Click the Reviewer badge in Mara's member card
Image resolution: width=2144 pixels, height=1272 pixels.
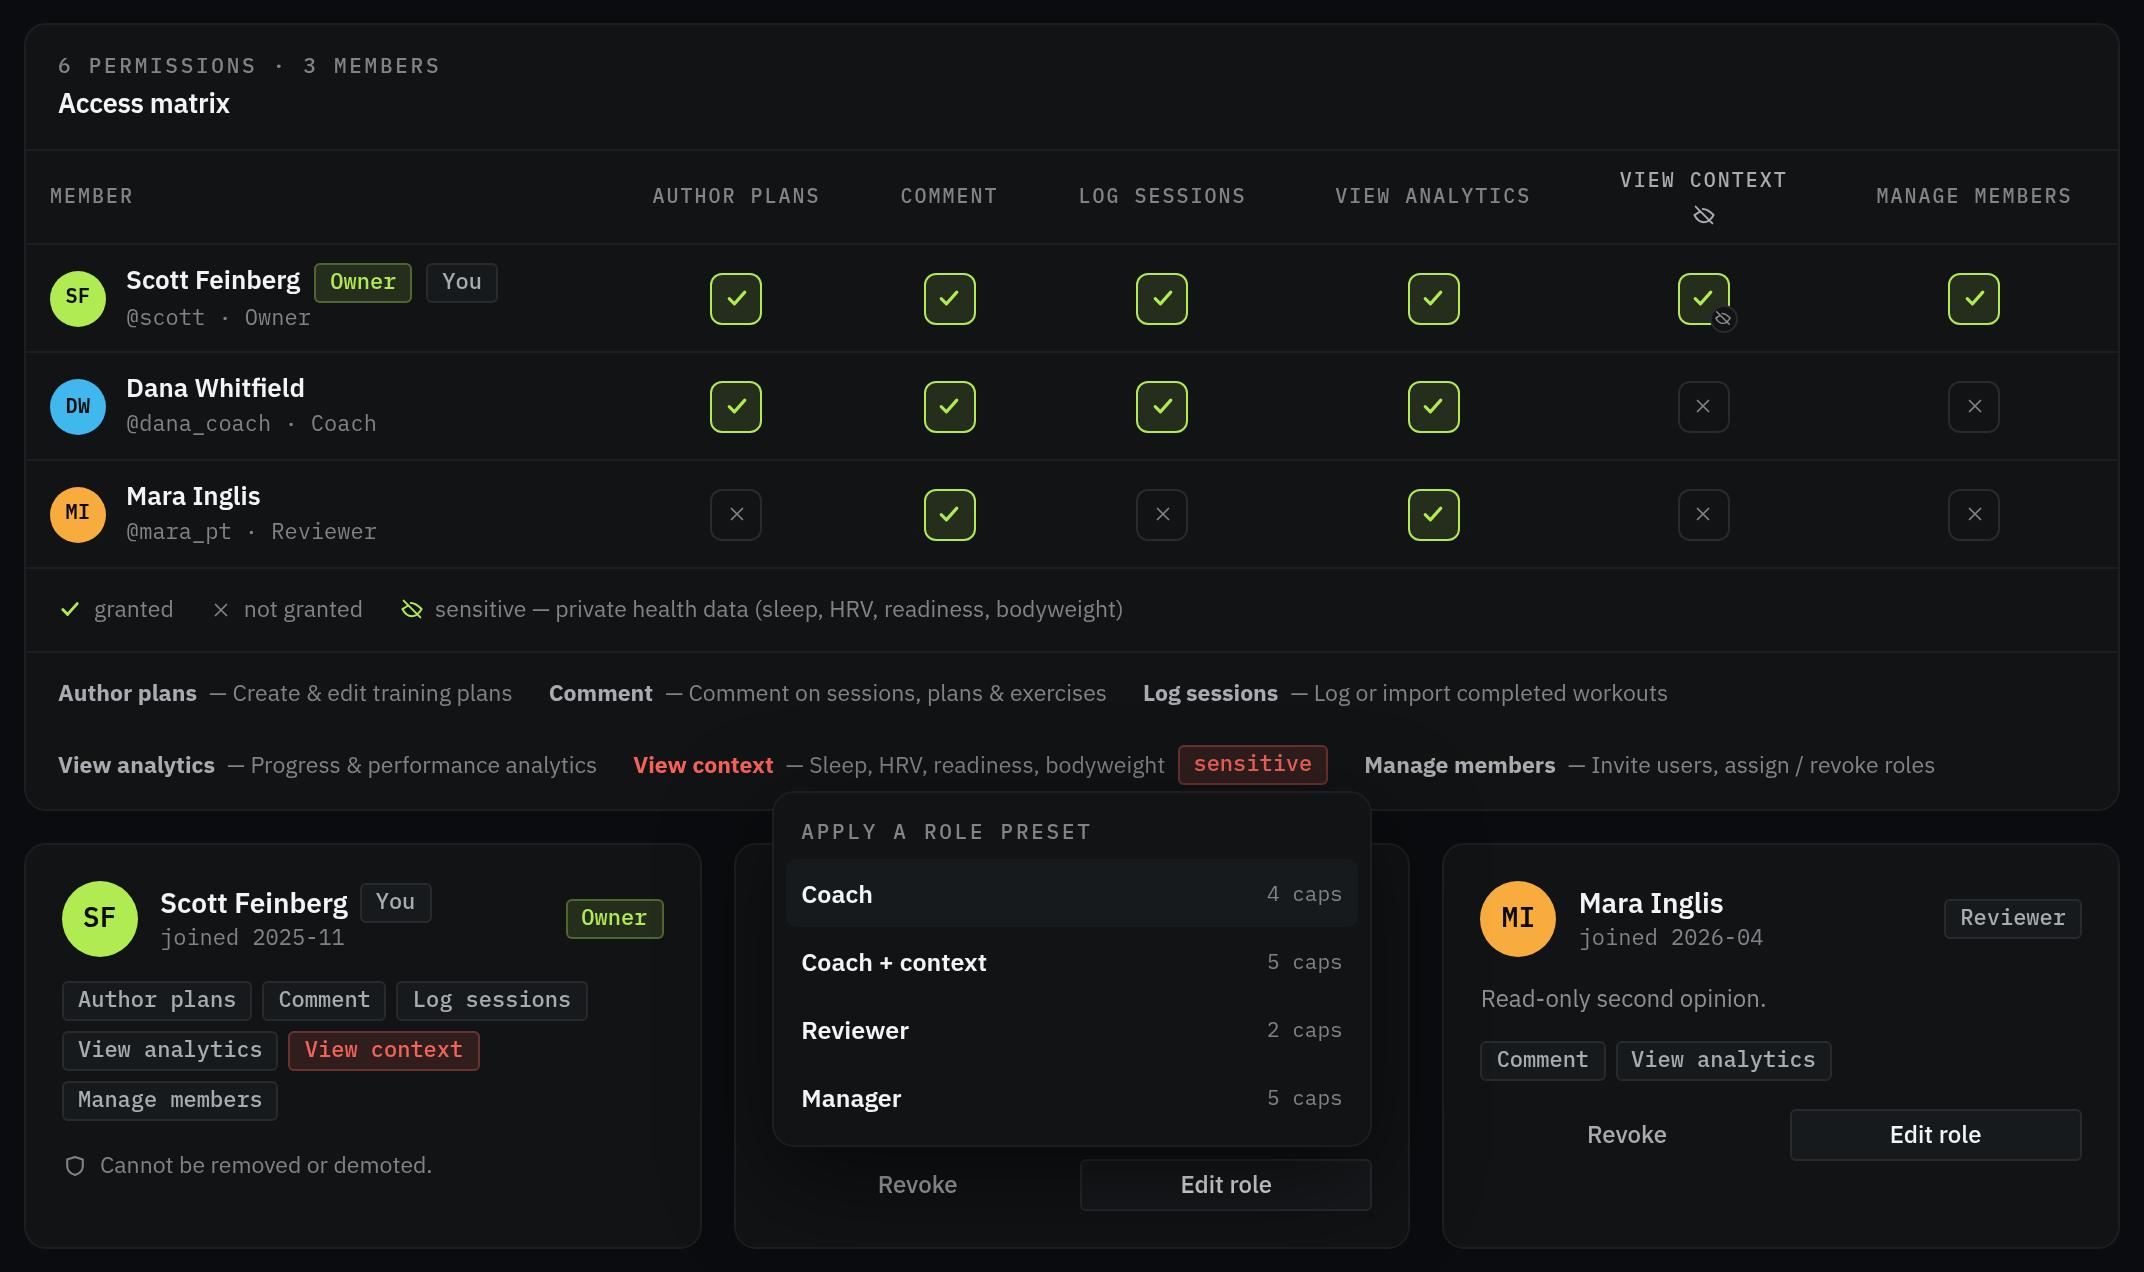2012,918
